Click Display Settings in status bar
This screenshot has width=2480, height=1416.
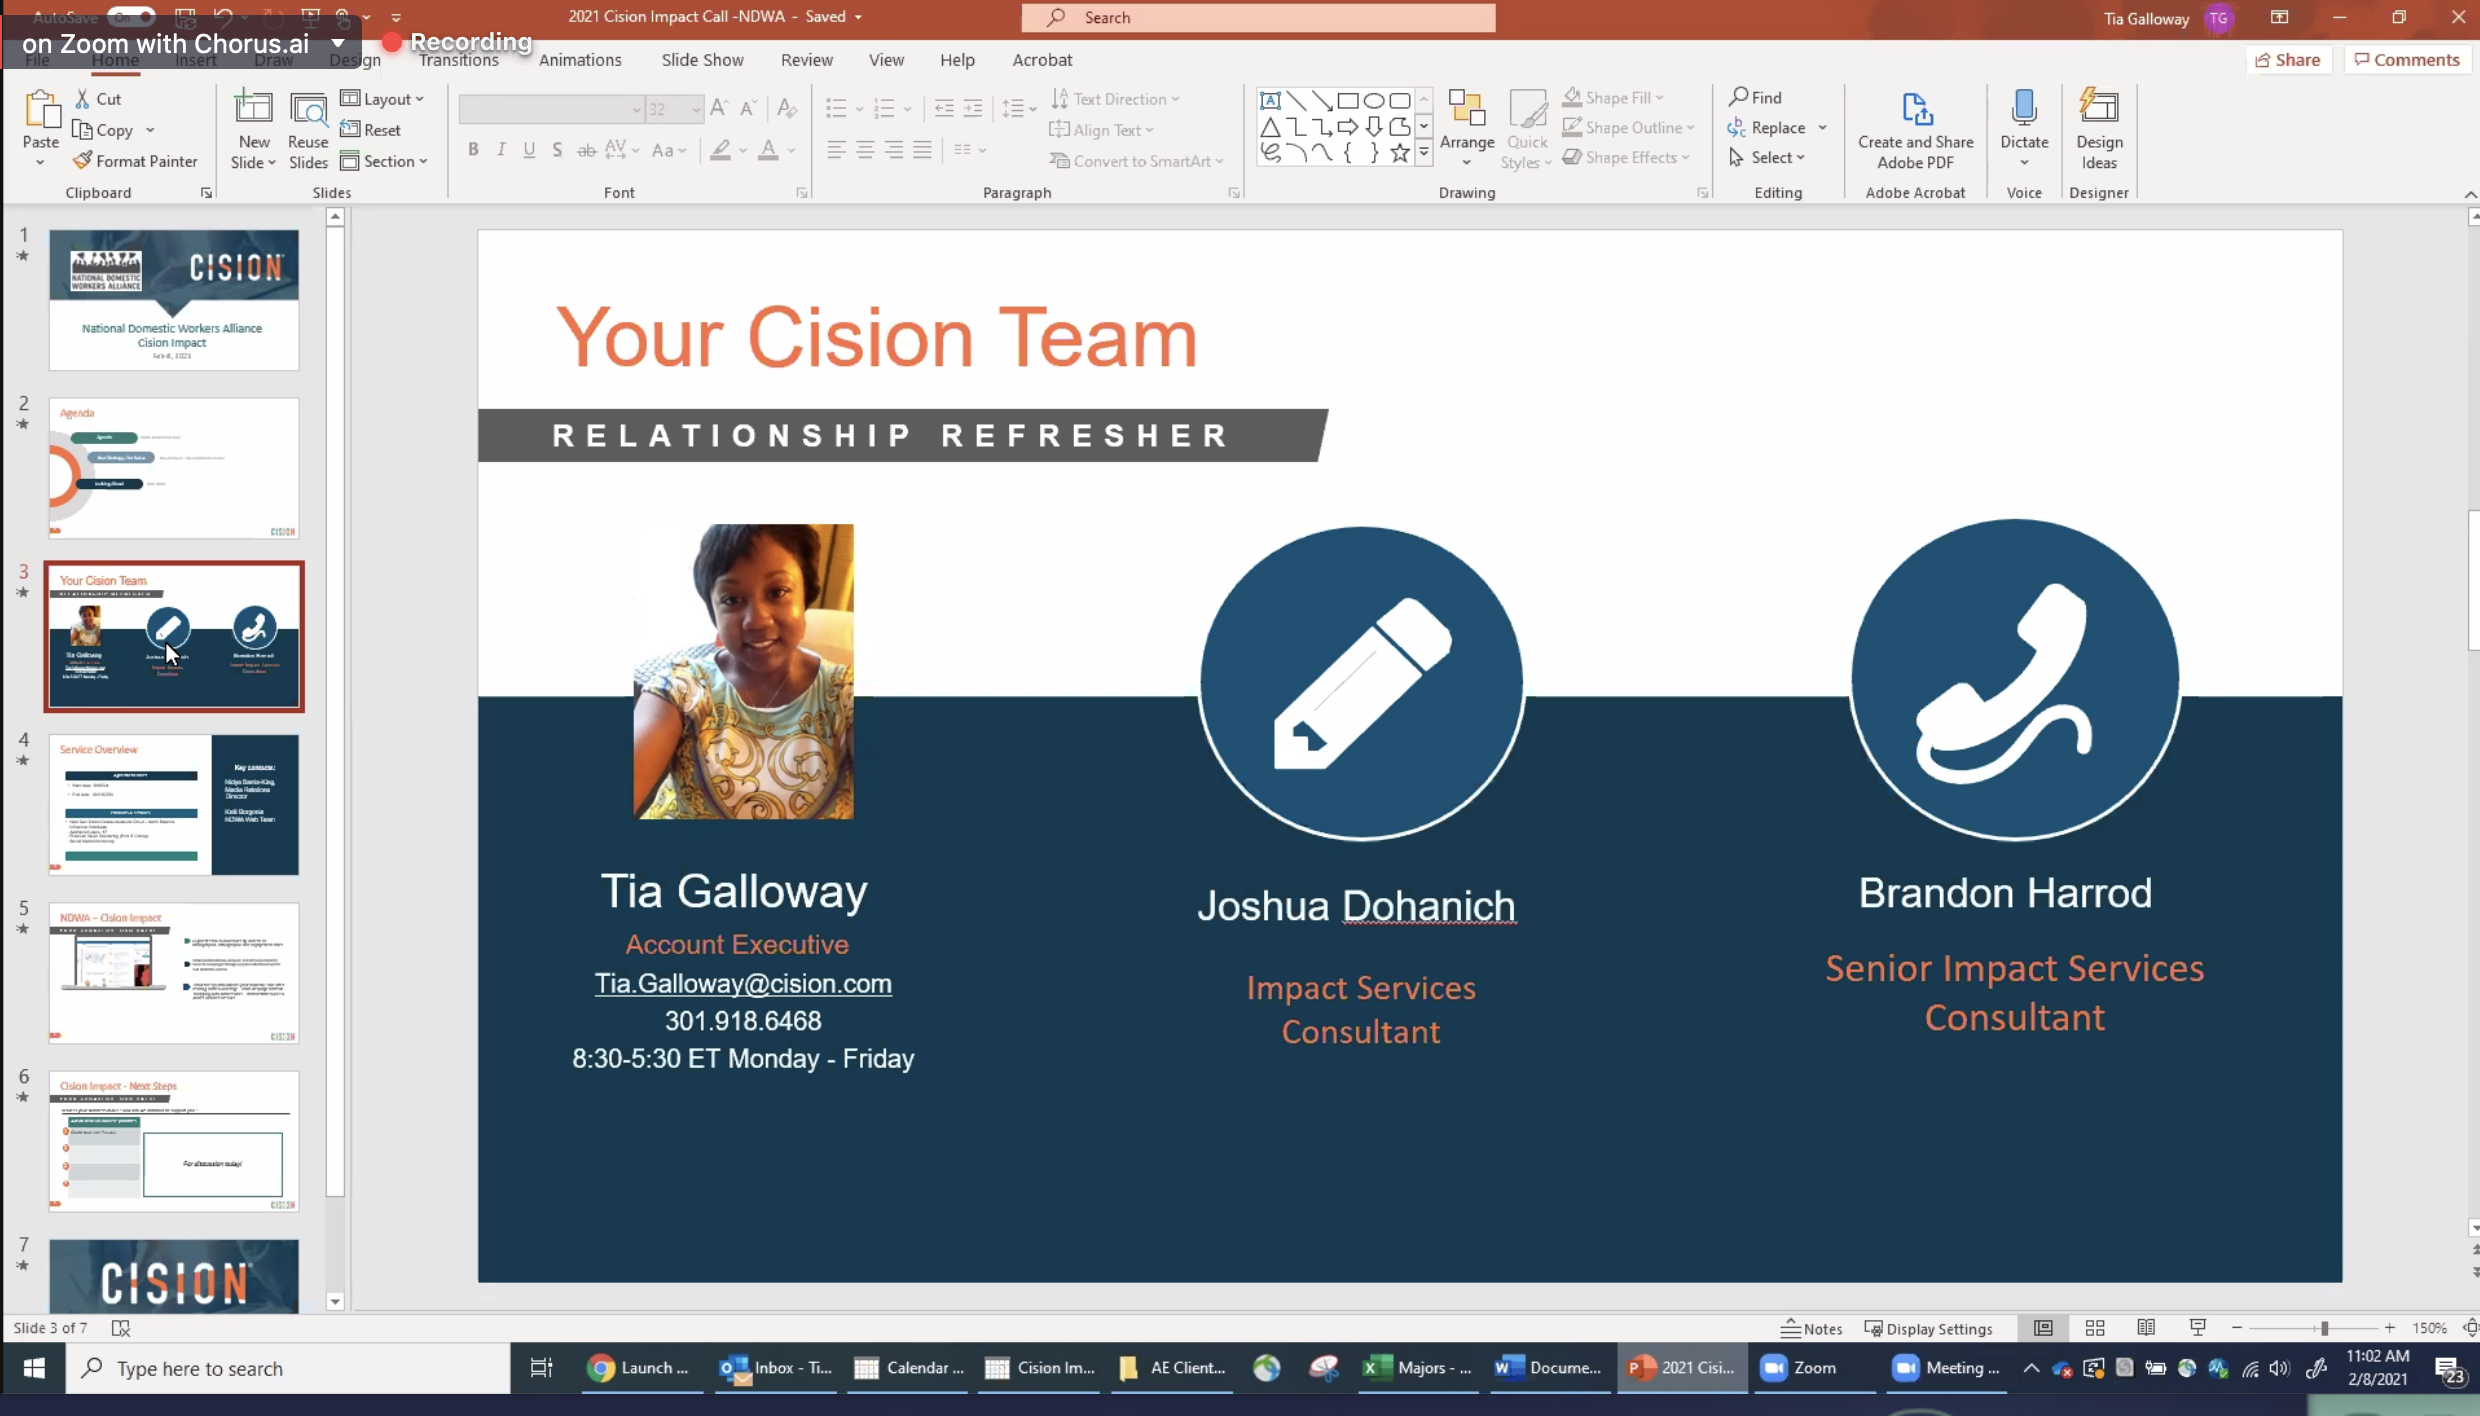(1928, 1328)
